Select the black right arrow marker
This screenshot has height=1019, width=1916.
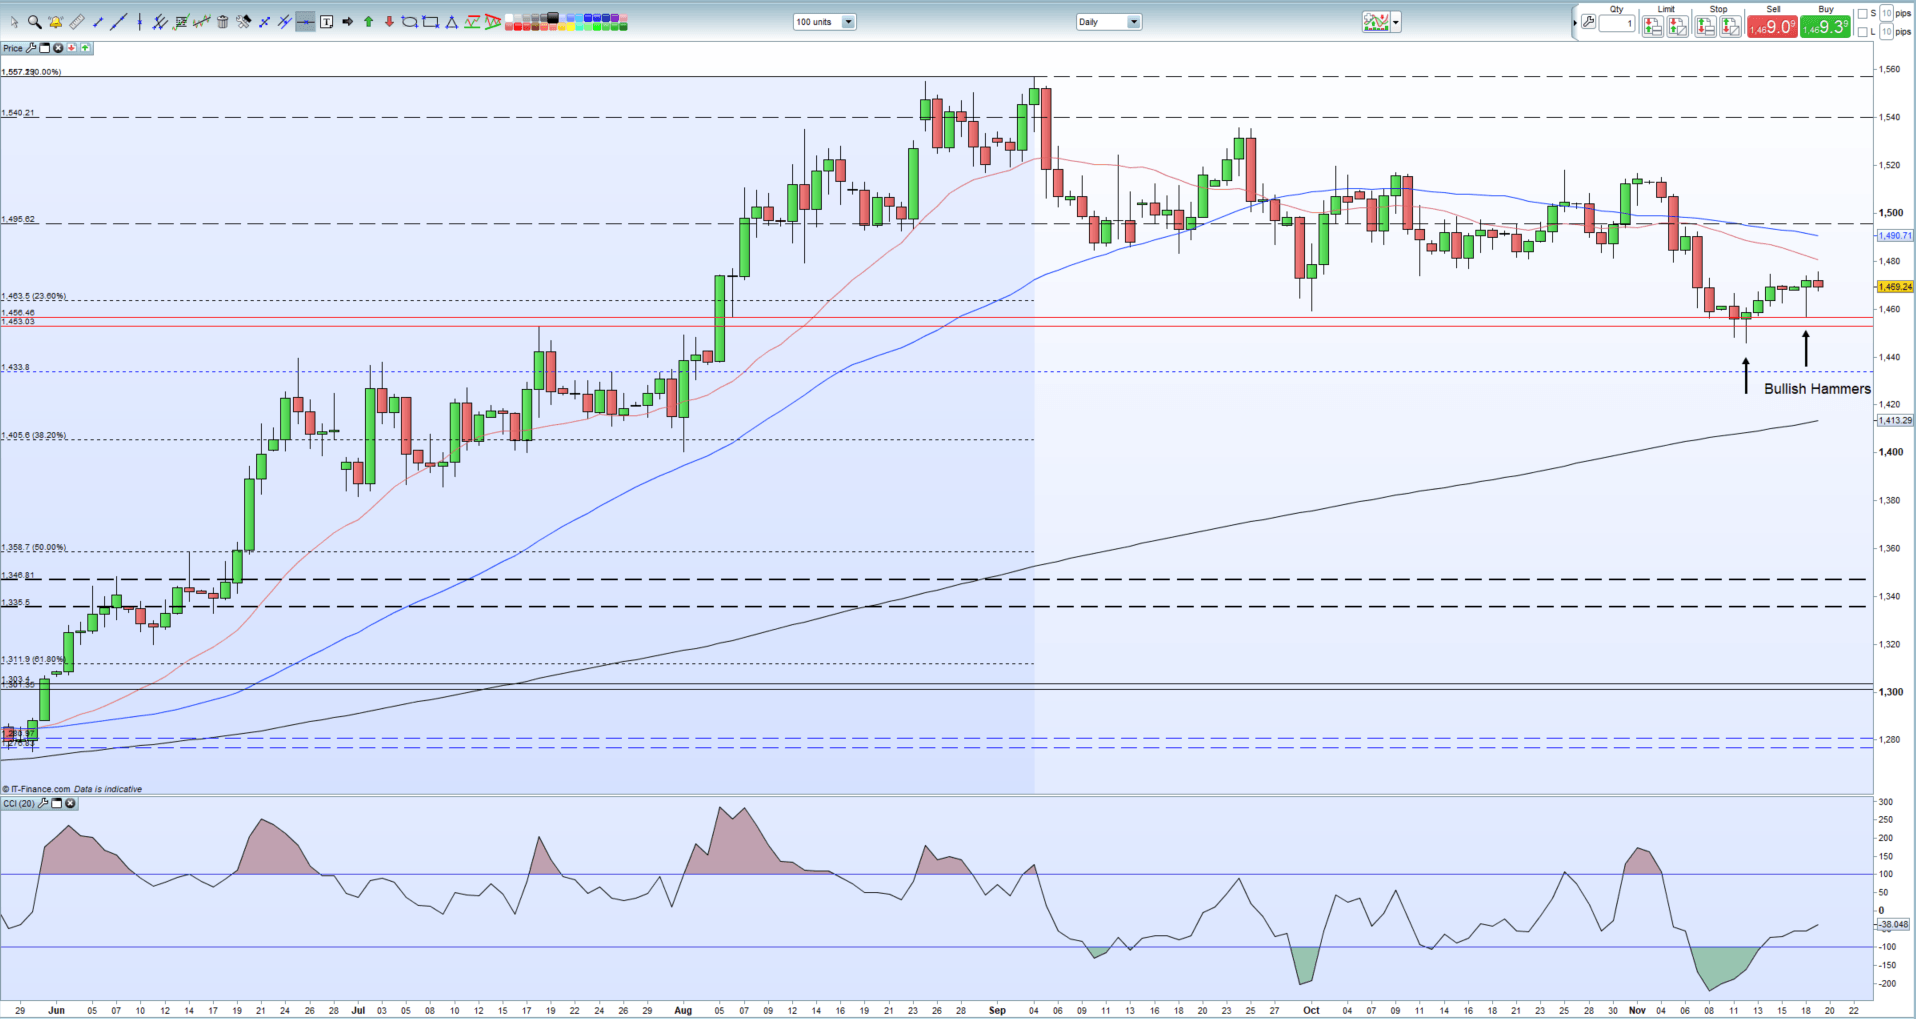point(347,22)
